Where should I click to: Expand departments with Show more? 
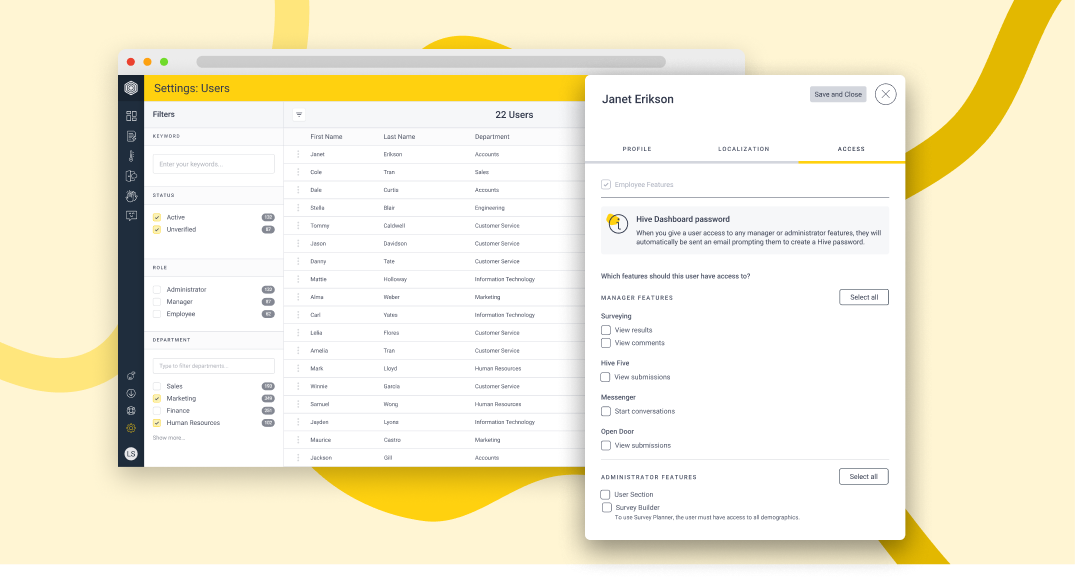169,437
